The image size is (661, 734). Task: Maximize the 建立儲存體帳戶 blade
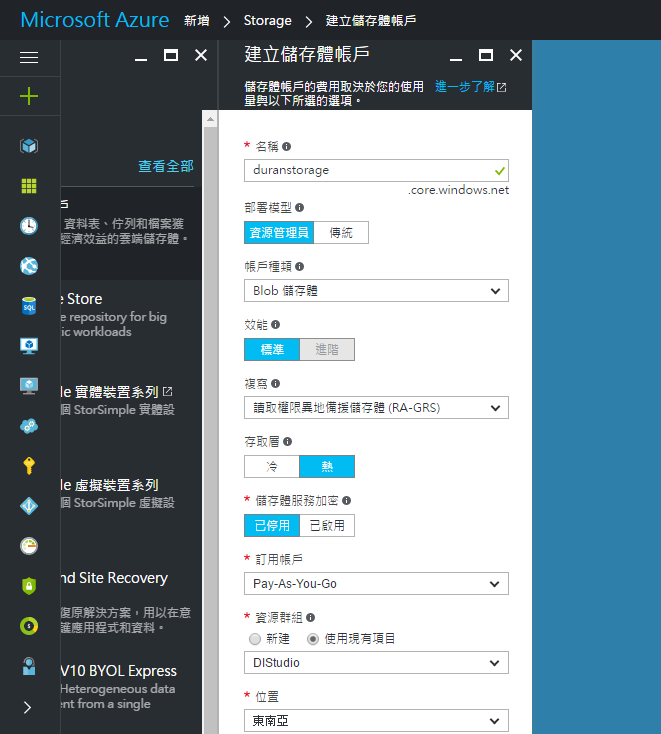(x=485, y=55)
